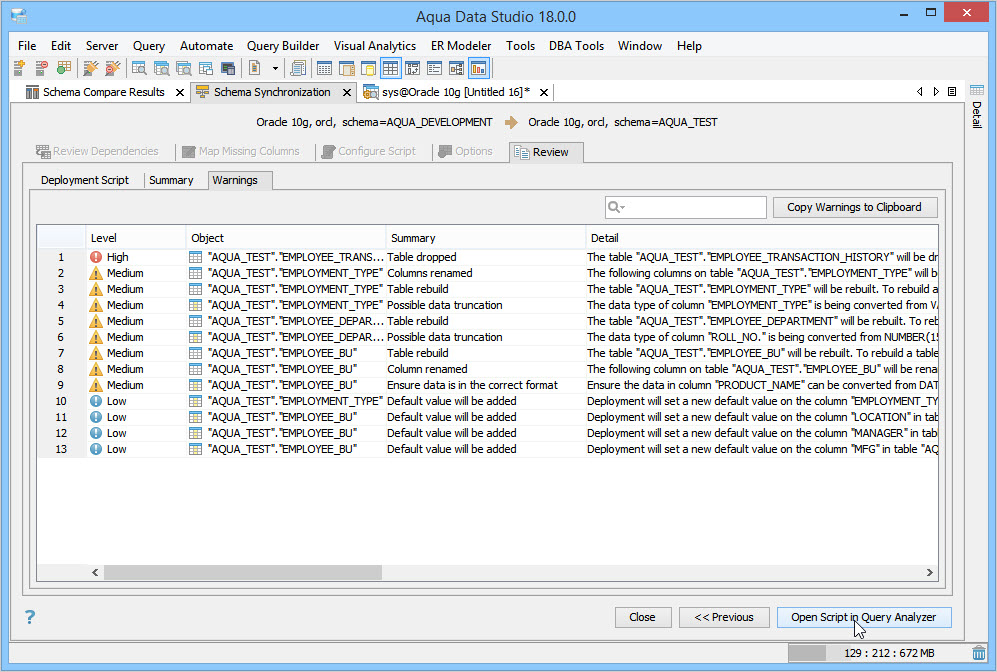Click the window with yellow note icon
The image size is (997, 672).
pyautogui.click(x=368, y=68)
